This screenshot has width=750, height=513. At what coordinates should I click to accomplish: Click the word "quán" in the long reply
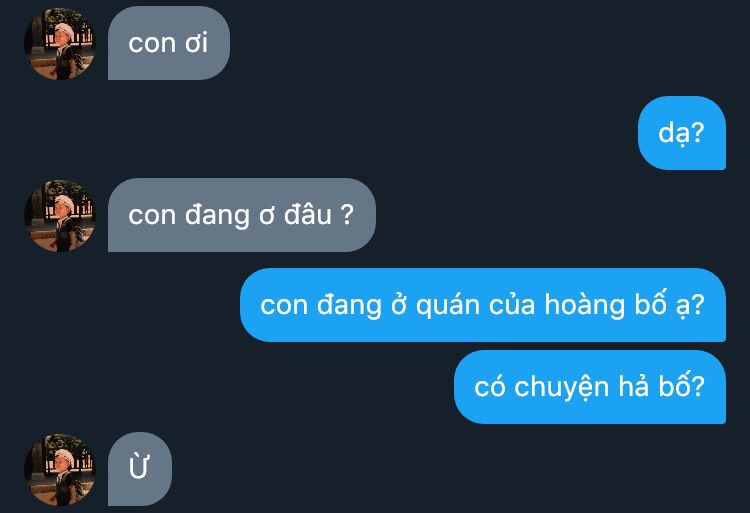pos(448,306)
